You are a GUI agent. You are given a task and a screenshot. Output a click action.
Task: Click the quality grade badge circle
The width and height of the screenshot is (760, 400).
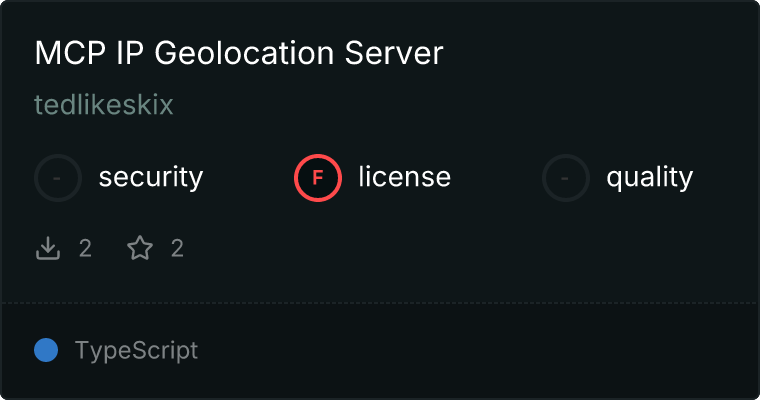(x=566, y=179)
